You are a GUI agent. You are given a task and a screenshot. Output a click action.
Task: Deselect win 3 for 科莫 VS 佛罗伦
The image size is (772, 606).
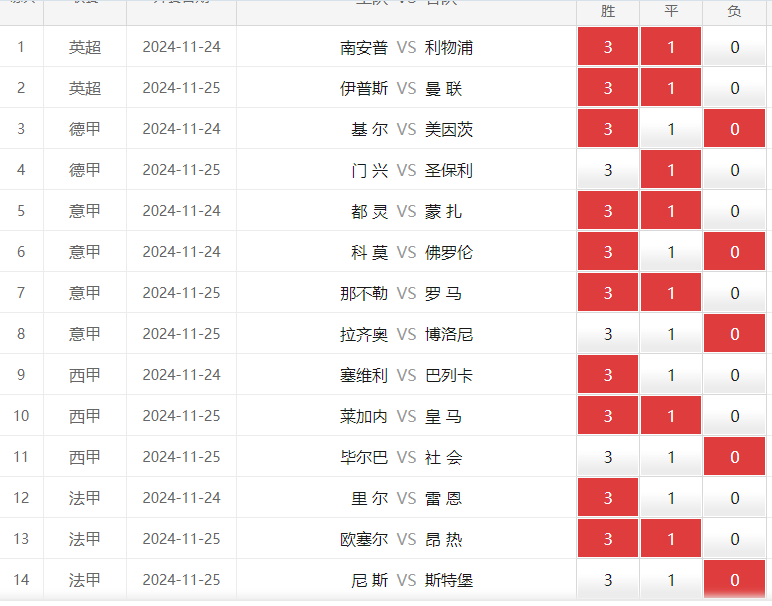click(608, 251)
